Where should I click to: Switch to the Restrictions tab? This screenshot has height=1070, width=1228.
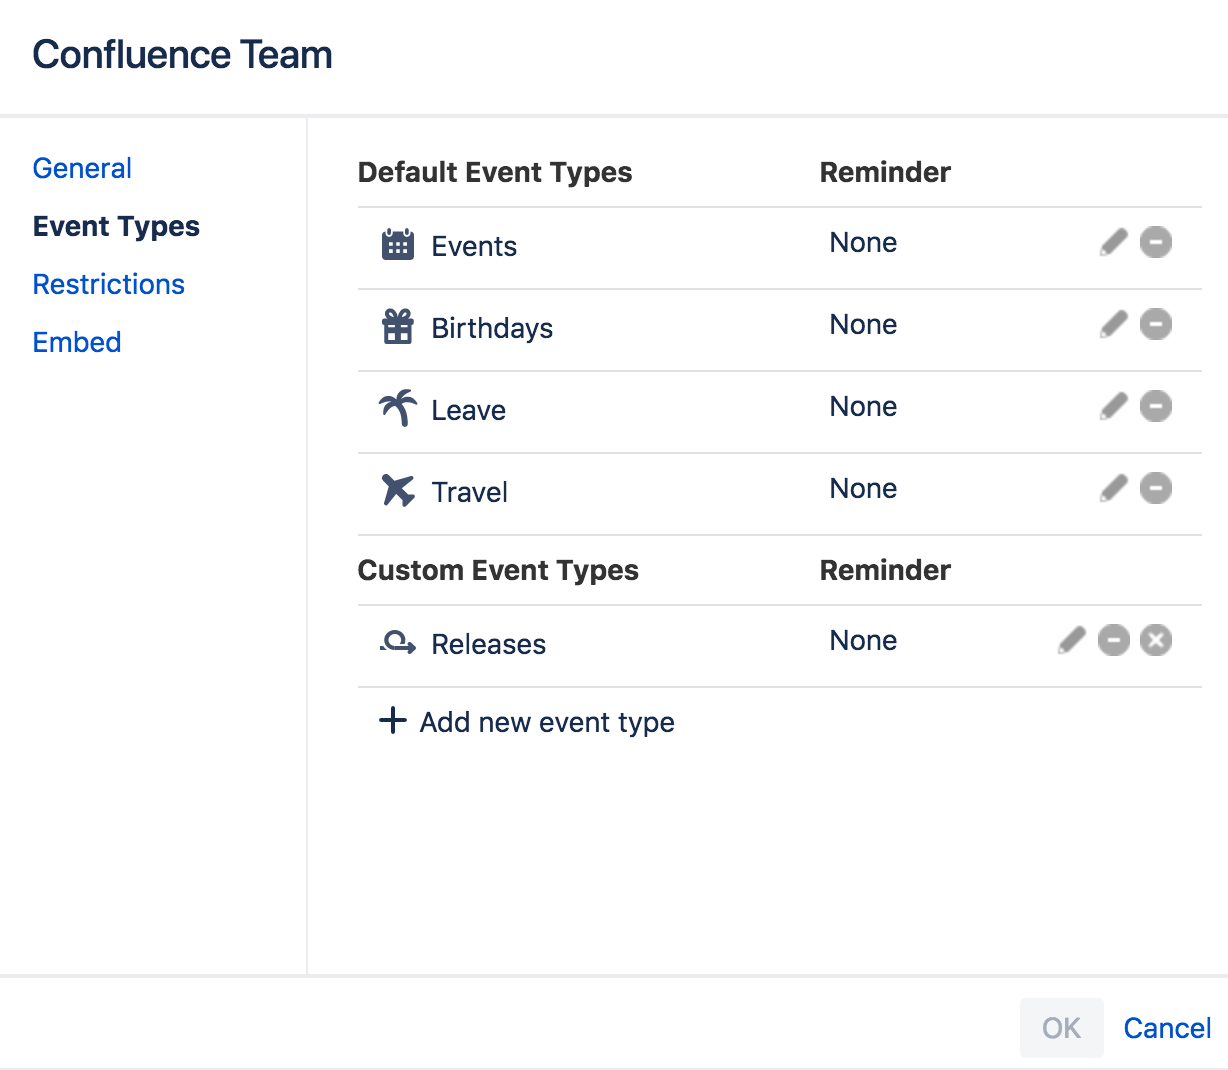pos(108,284)
